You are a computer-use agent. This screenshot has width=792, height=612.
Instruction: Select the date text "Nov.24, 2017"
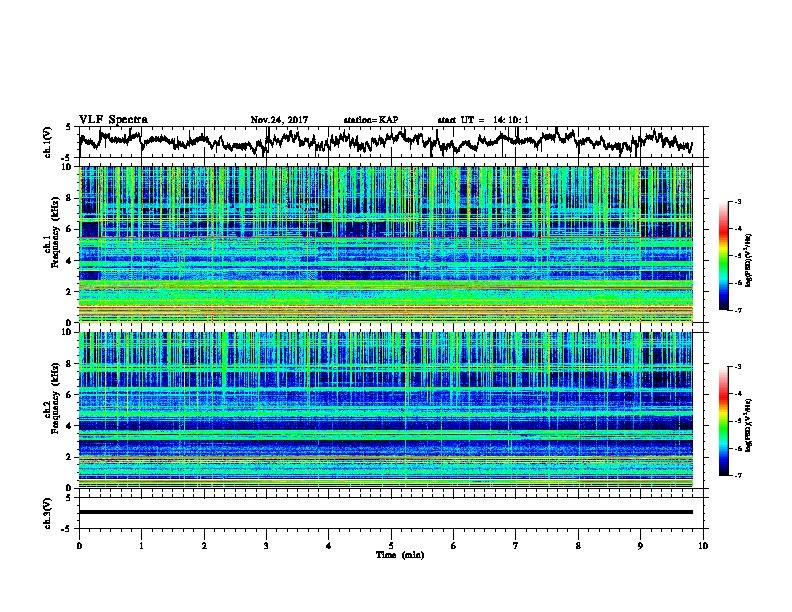point(279,120)
